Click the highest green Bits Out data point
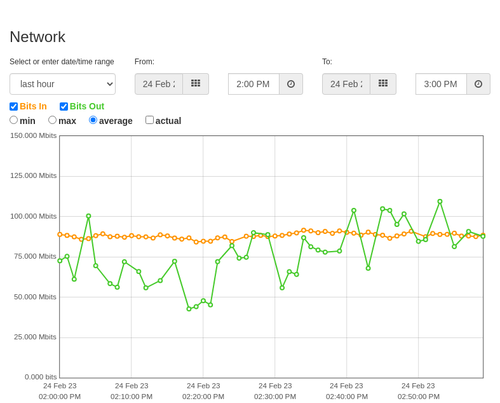Screen dimensions: 500x403 pos(440,202)
